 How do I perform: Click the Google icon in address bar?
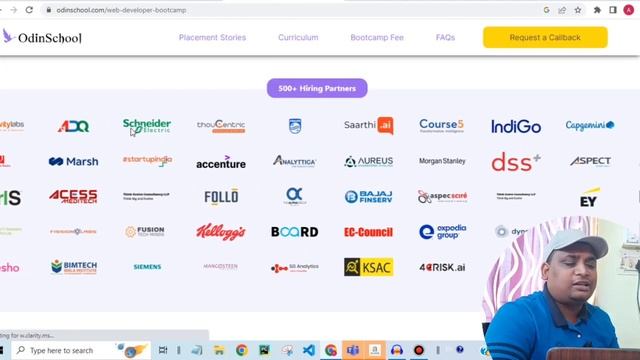(547, 10)
